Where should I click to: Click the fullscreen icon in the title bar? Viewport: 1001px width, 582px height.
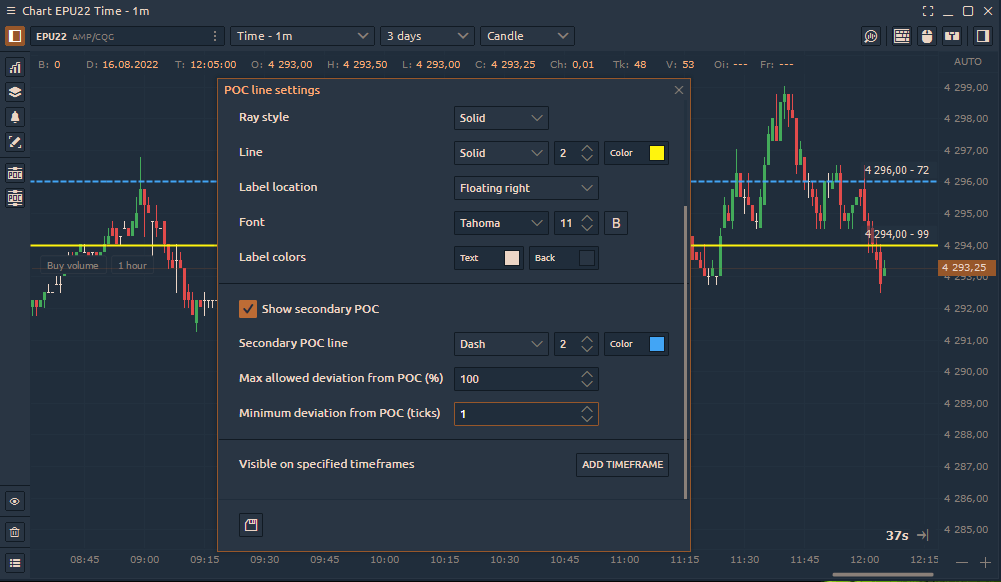pos(928,11)
